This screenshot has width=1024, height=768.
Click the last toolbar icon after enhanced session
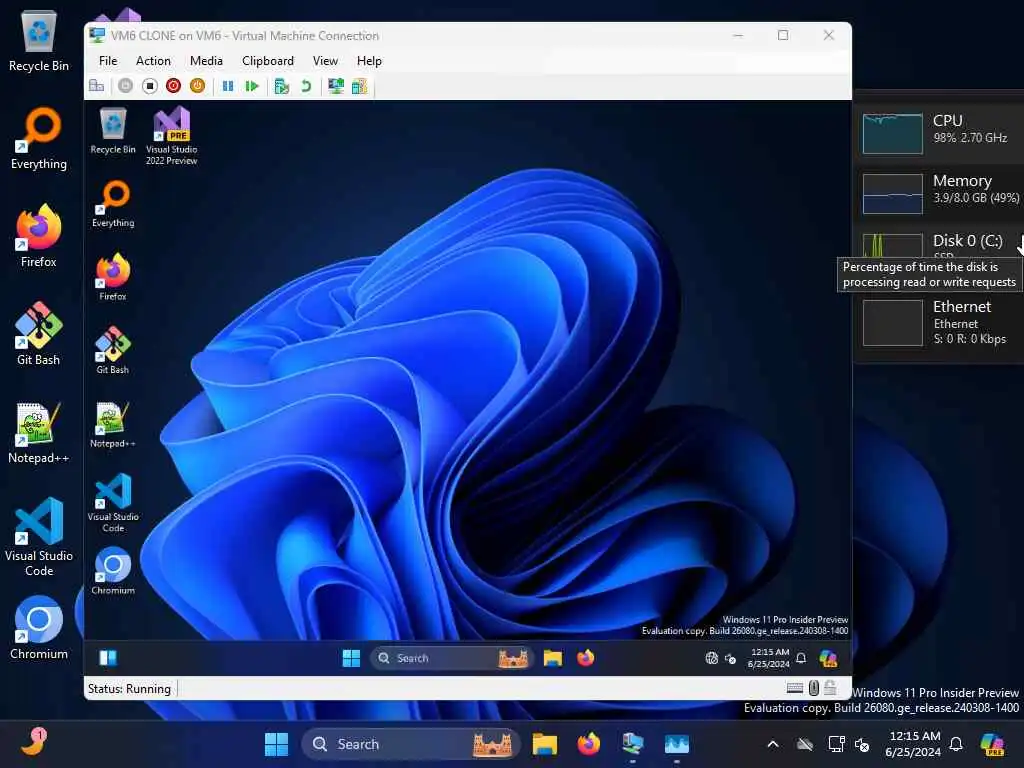tap(359, 86)
